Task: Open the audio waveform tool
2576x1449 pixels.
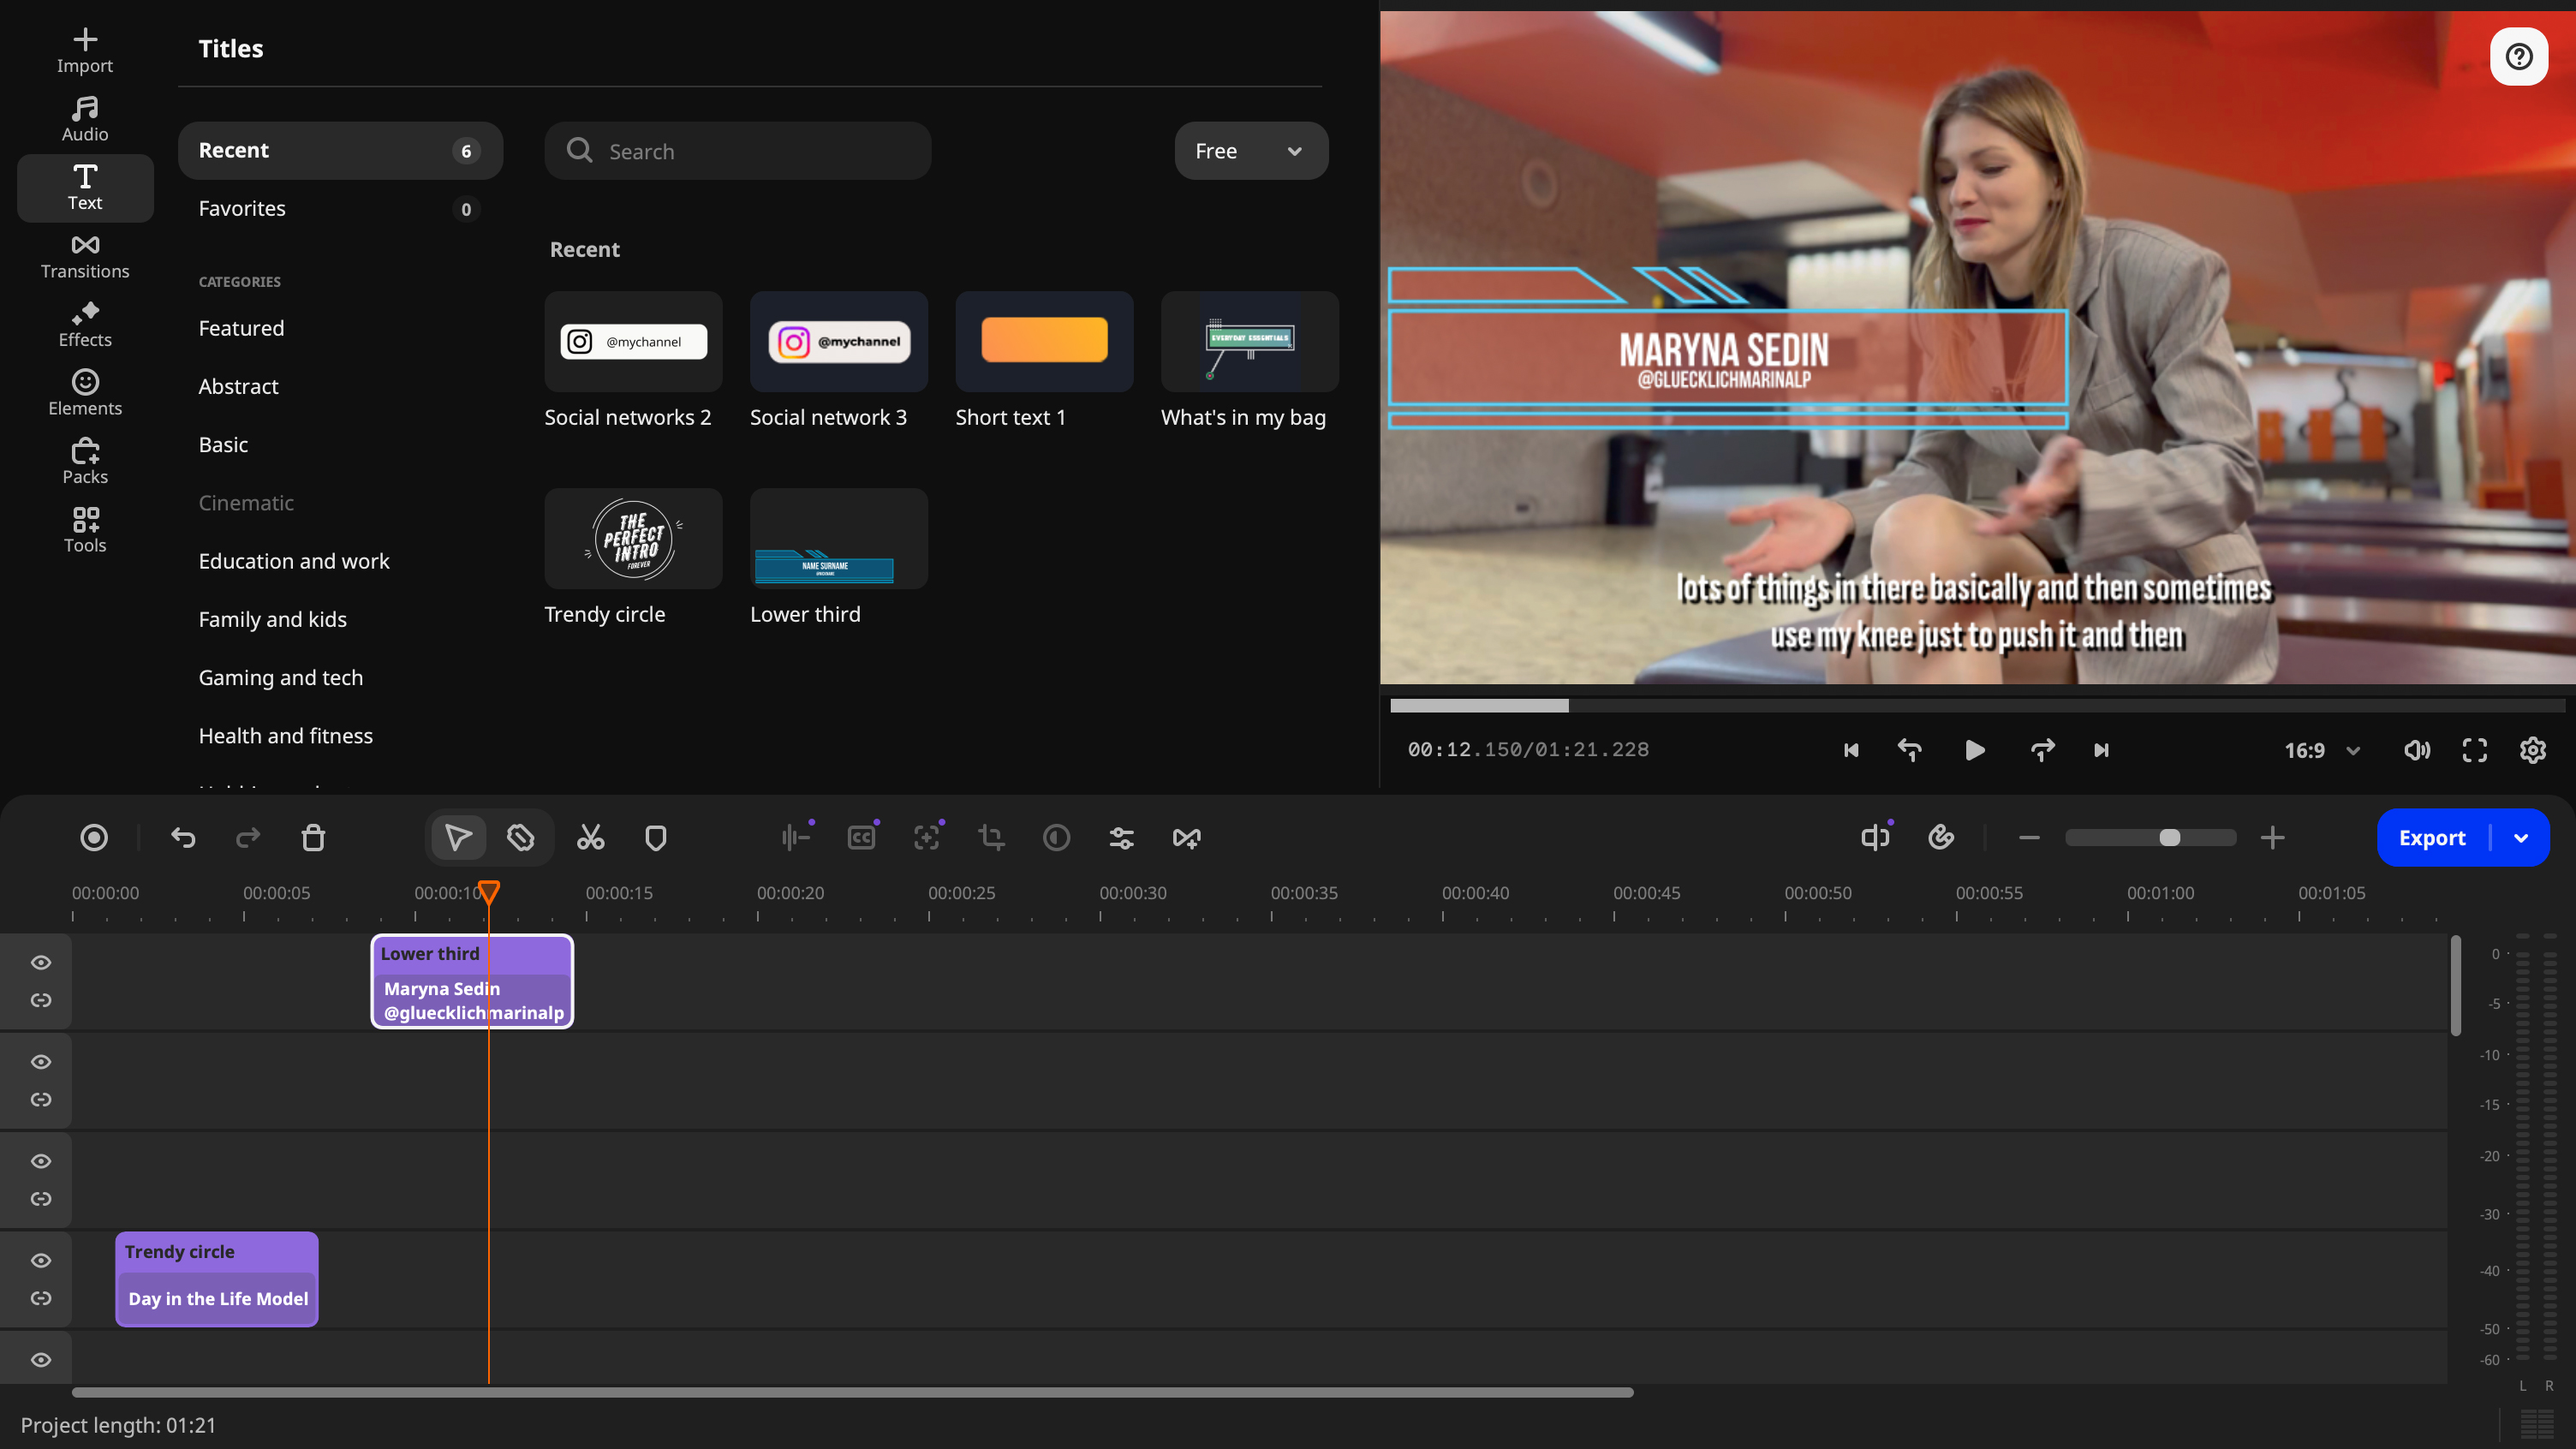Action: [796, 837]
